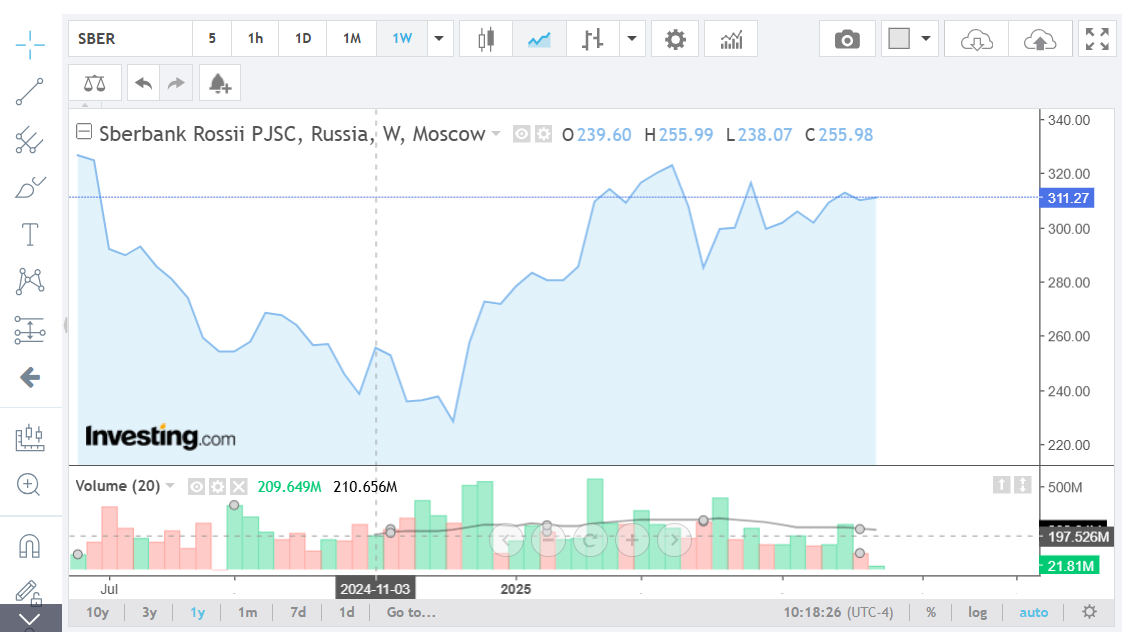Viewport: 1131px width, 632px height.
Task: Select 10y time range
Action: [x=97, y=612]
